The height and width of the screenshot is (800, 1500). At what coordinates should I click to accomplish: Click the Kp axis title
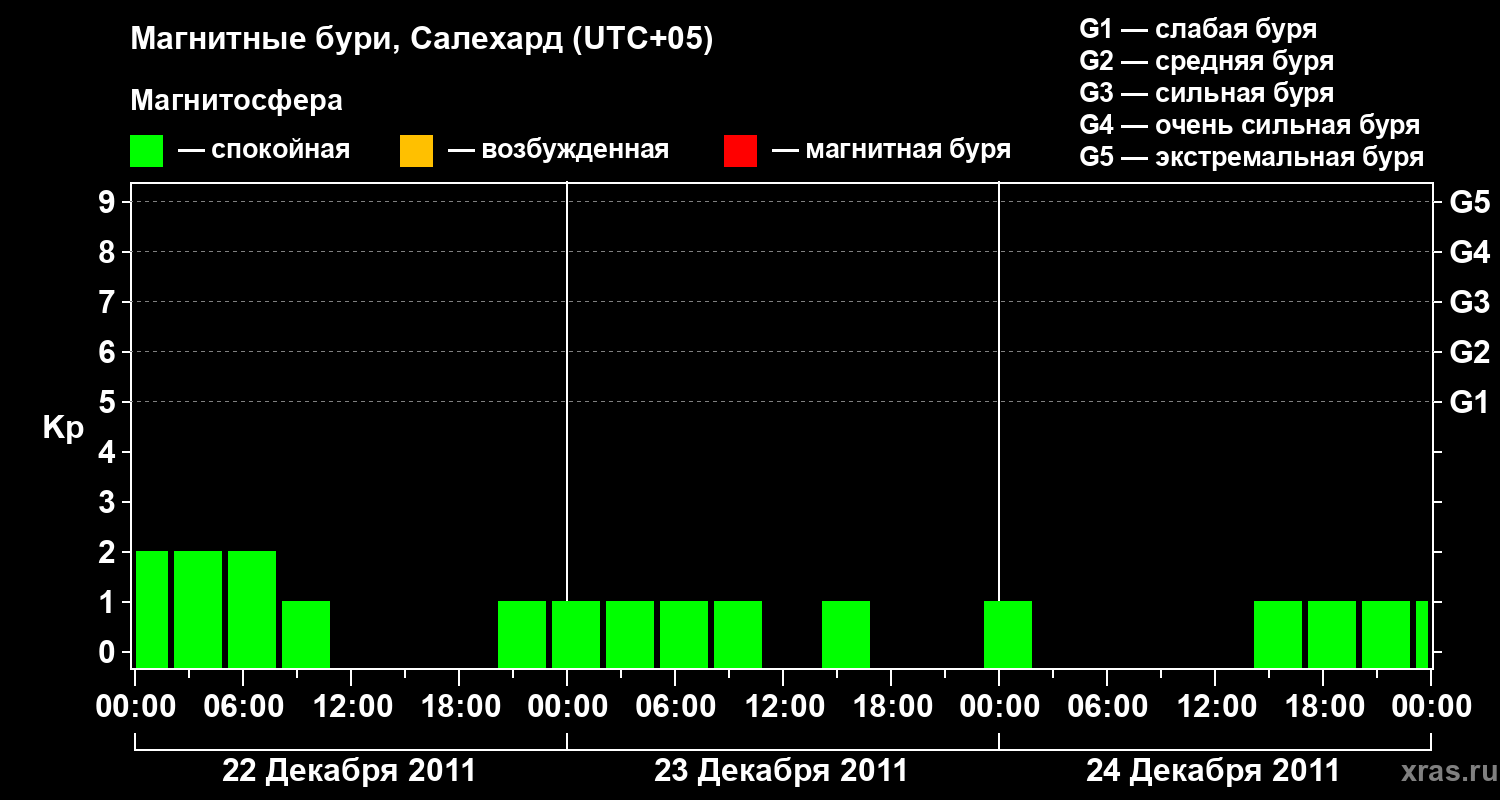tap(63, 428)
